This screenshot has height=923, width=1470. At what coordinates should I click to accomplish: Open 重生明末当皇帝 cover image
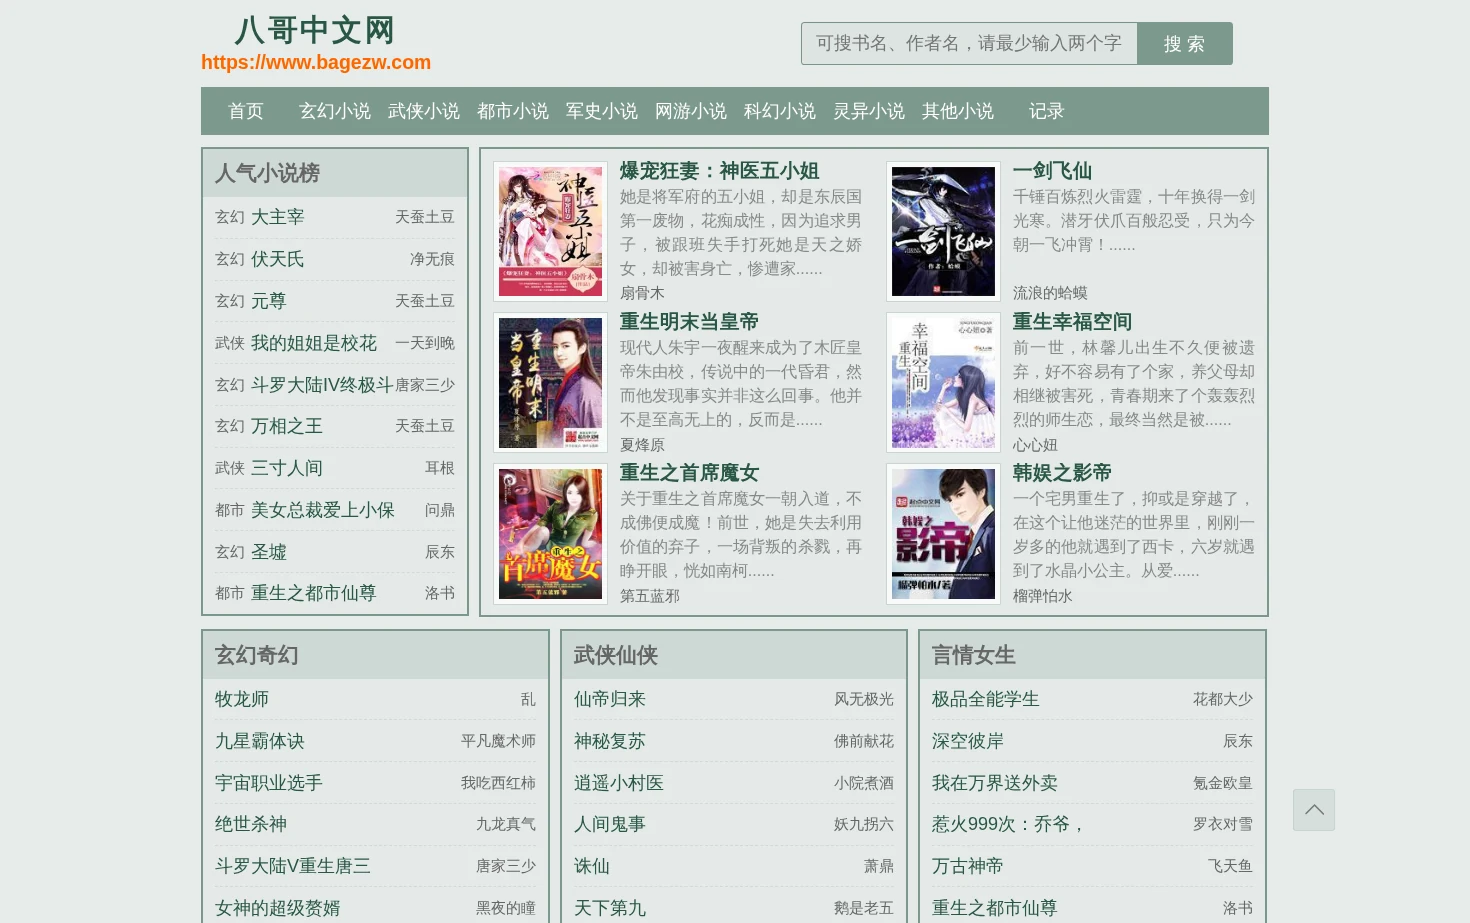tap(550, 382)
